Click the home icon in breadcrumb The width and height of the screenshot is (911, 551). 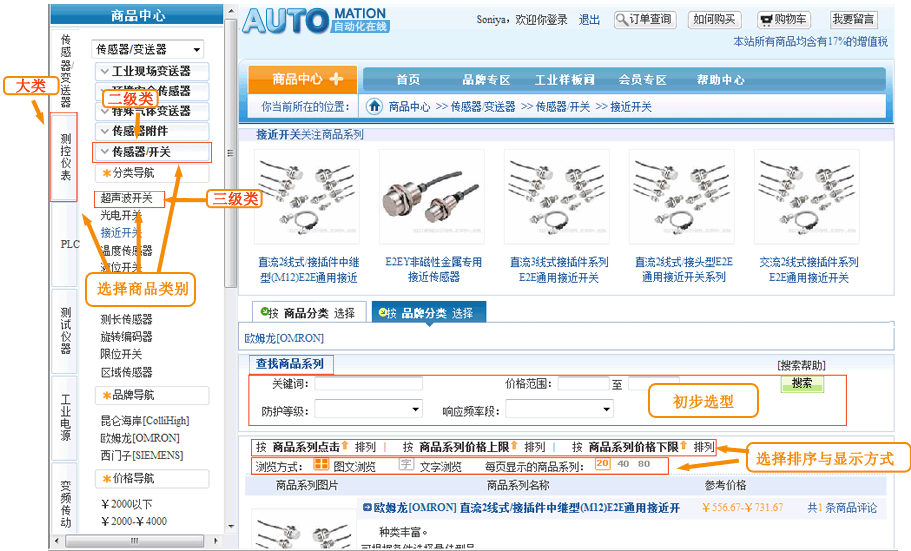(x=375, y=106)
